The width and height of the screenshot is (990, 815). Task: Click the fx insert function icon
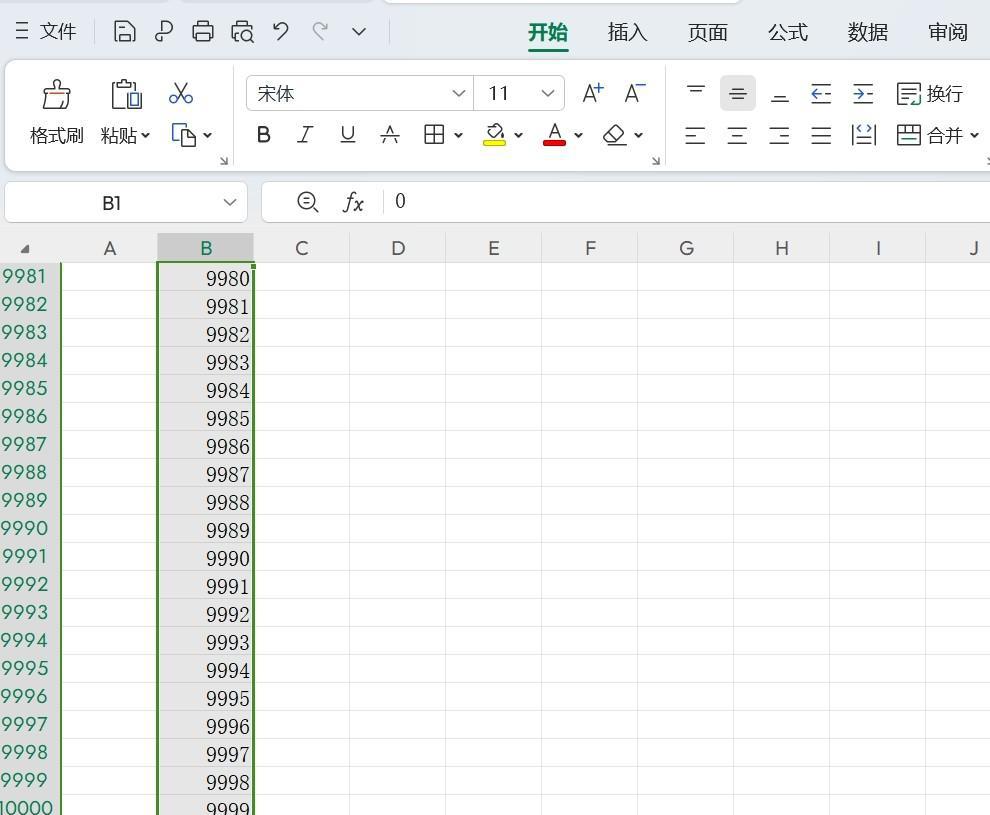point(353,202)
